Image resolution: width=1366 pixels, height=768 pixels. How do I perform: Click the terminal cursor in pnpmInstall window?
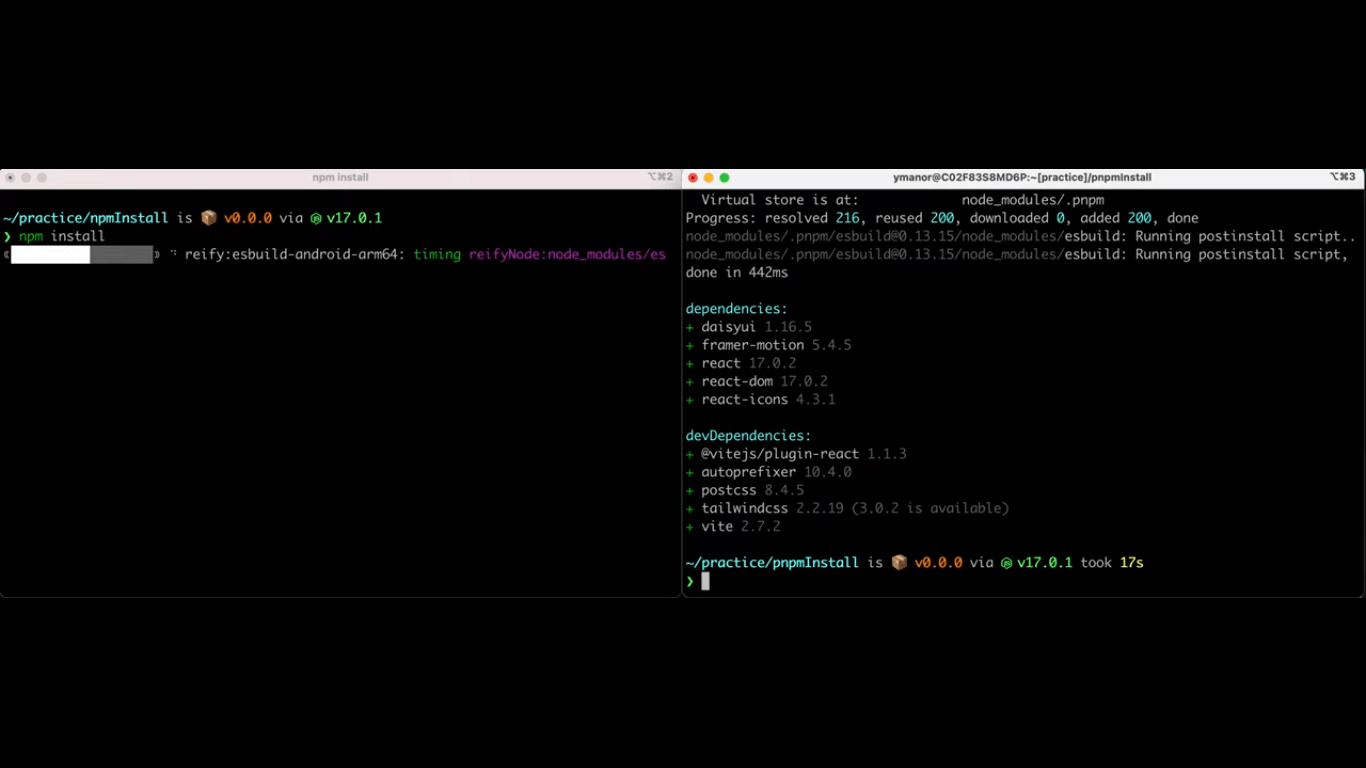[705, 581]
